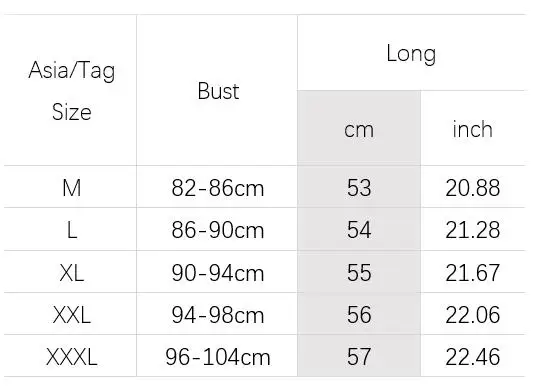Select the 20.88 inch value
Image resolution: width=540 pixels, height=391 pixels.
[x=472, y=188]
